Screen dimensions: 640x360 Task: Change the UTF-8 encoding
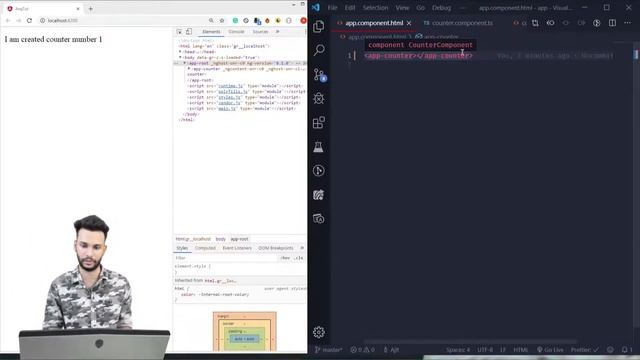click(x=485, y=350)
